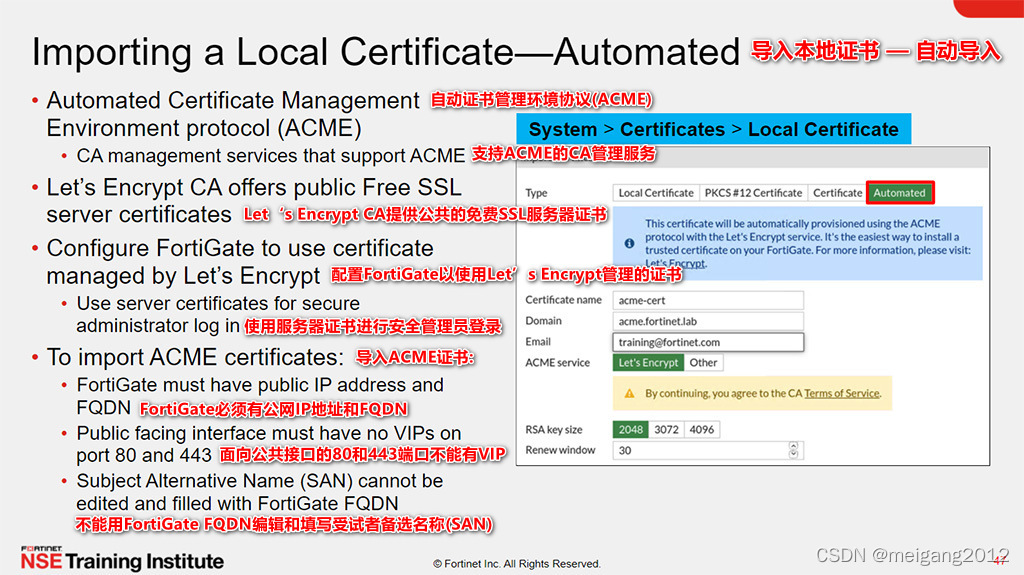This screenshot has width=1024, height=575.
Task: Open the Let's Encrypt info link
Action: pos(675,263)
